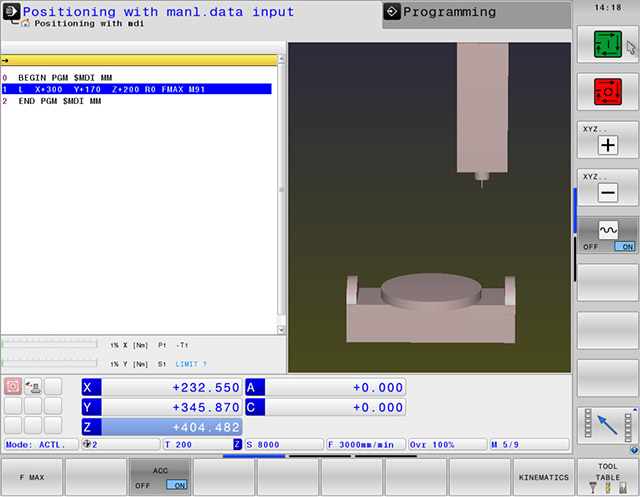
Task: Click the Y axis load bar (1% Y)
Action: tap(49, 363)
